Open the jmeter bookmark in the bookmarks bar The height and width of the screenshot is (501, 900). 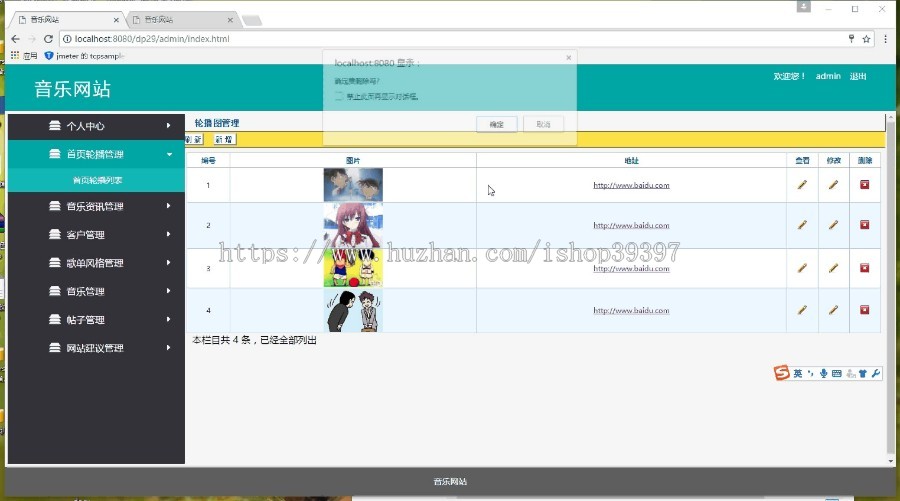coord(84,56)
